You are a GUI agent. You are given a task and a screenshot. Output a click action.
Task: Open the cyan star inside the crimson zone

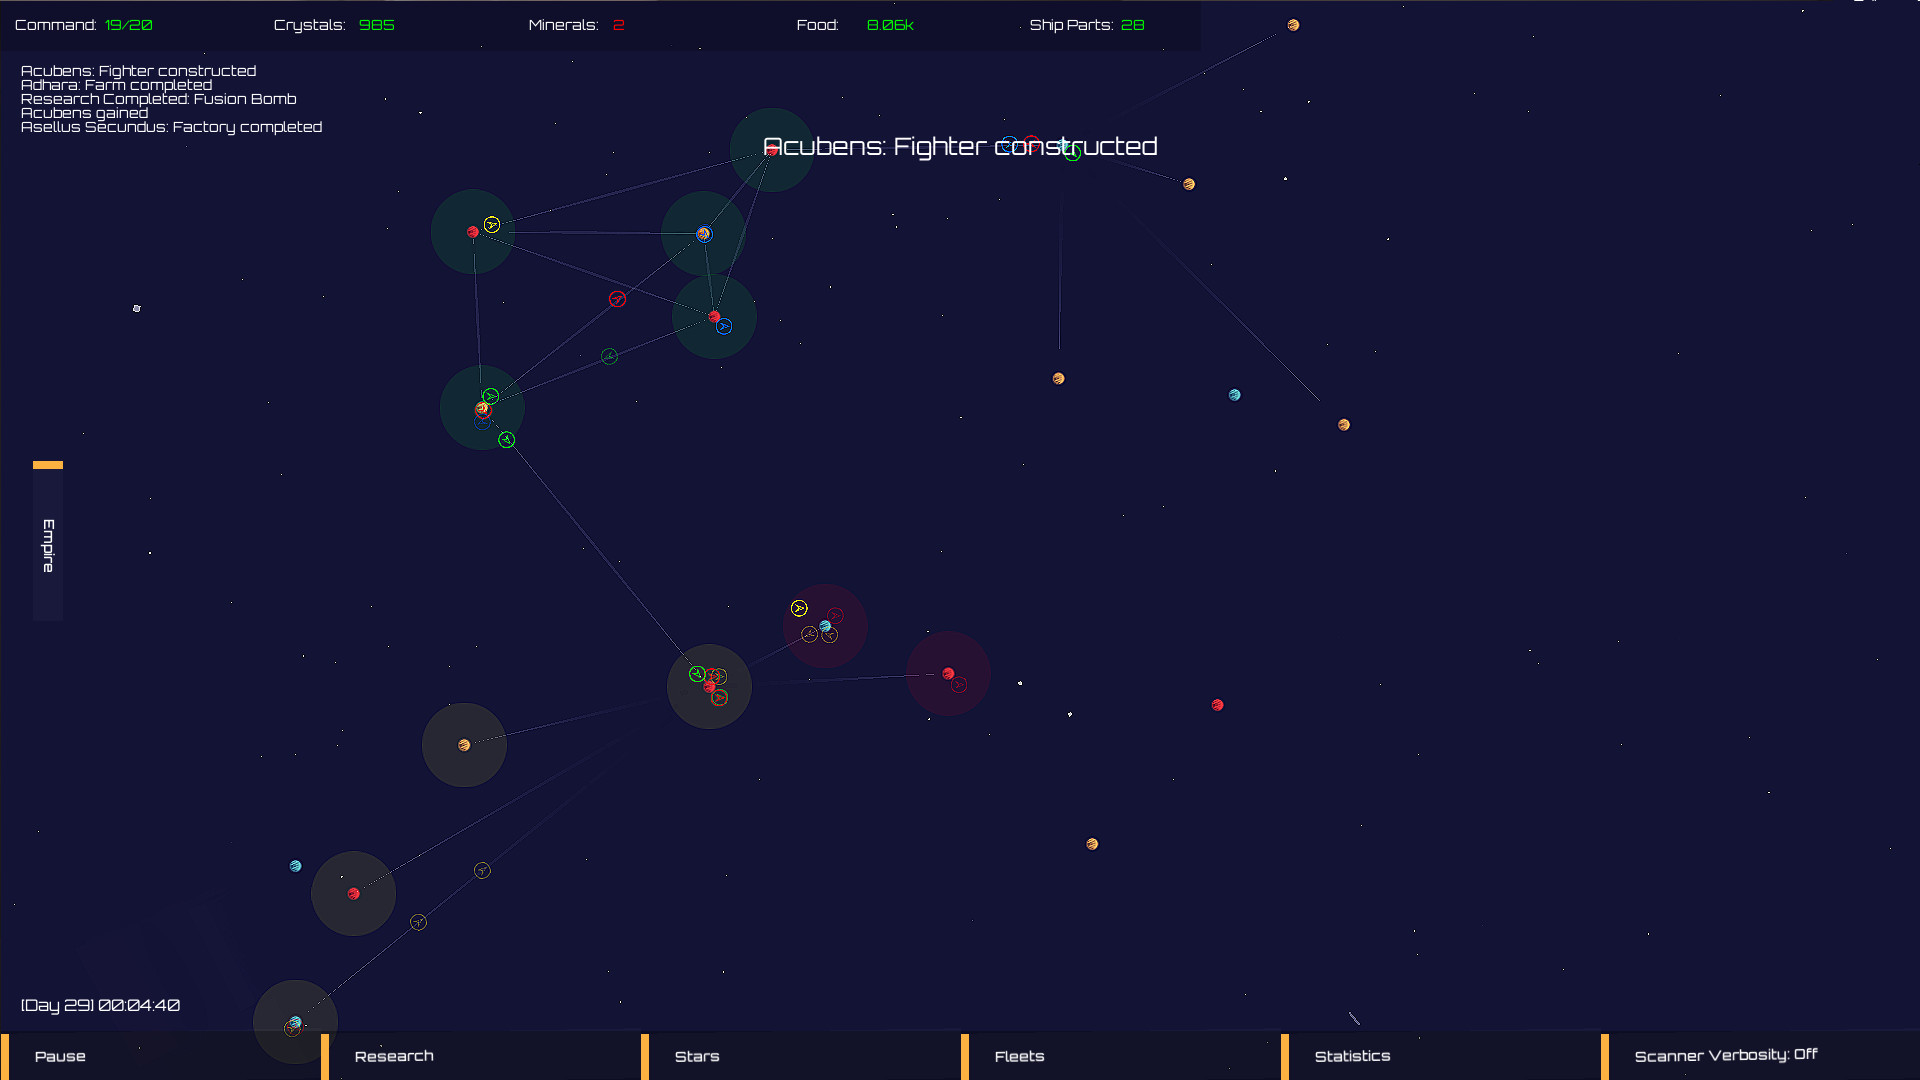coord(825,626)
